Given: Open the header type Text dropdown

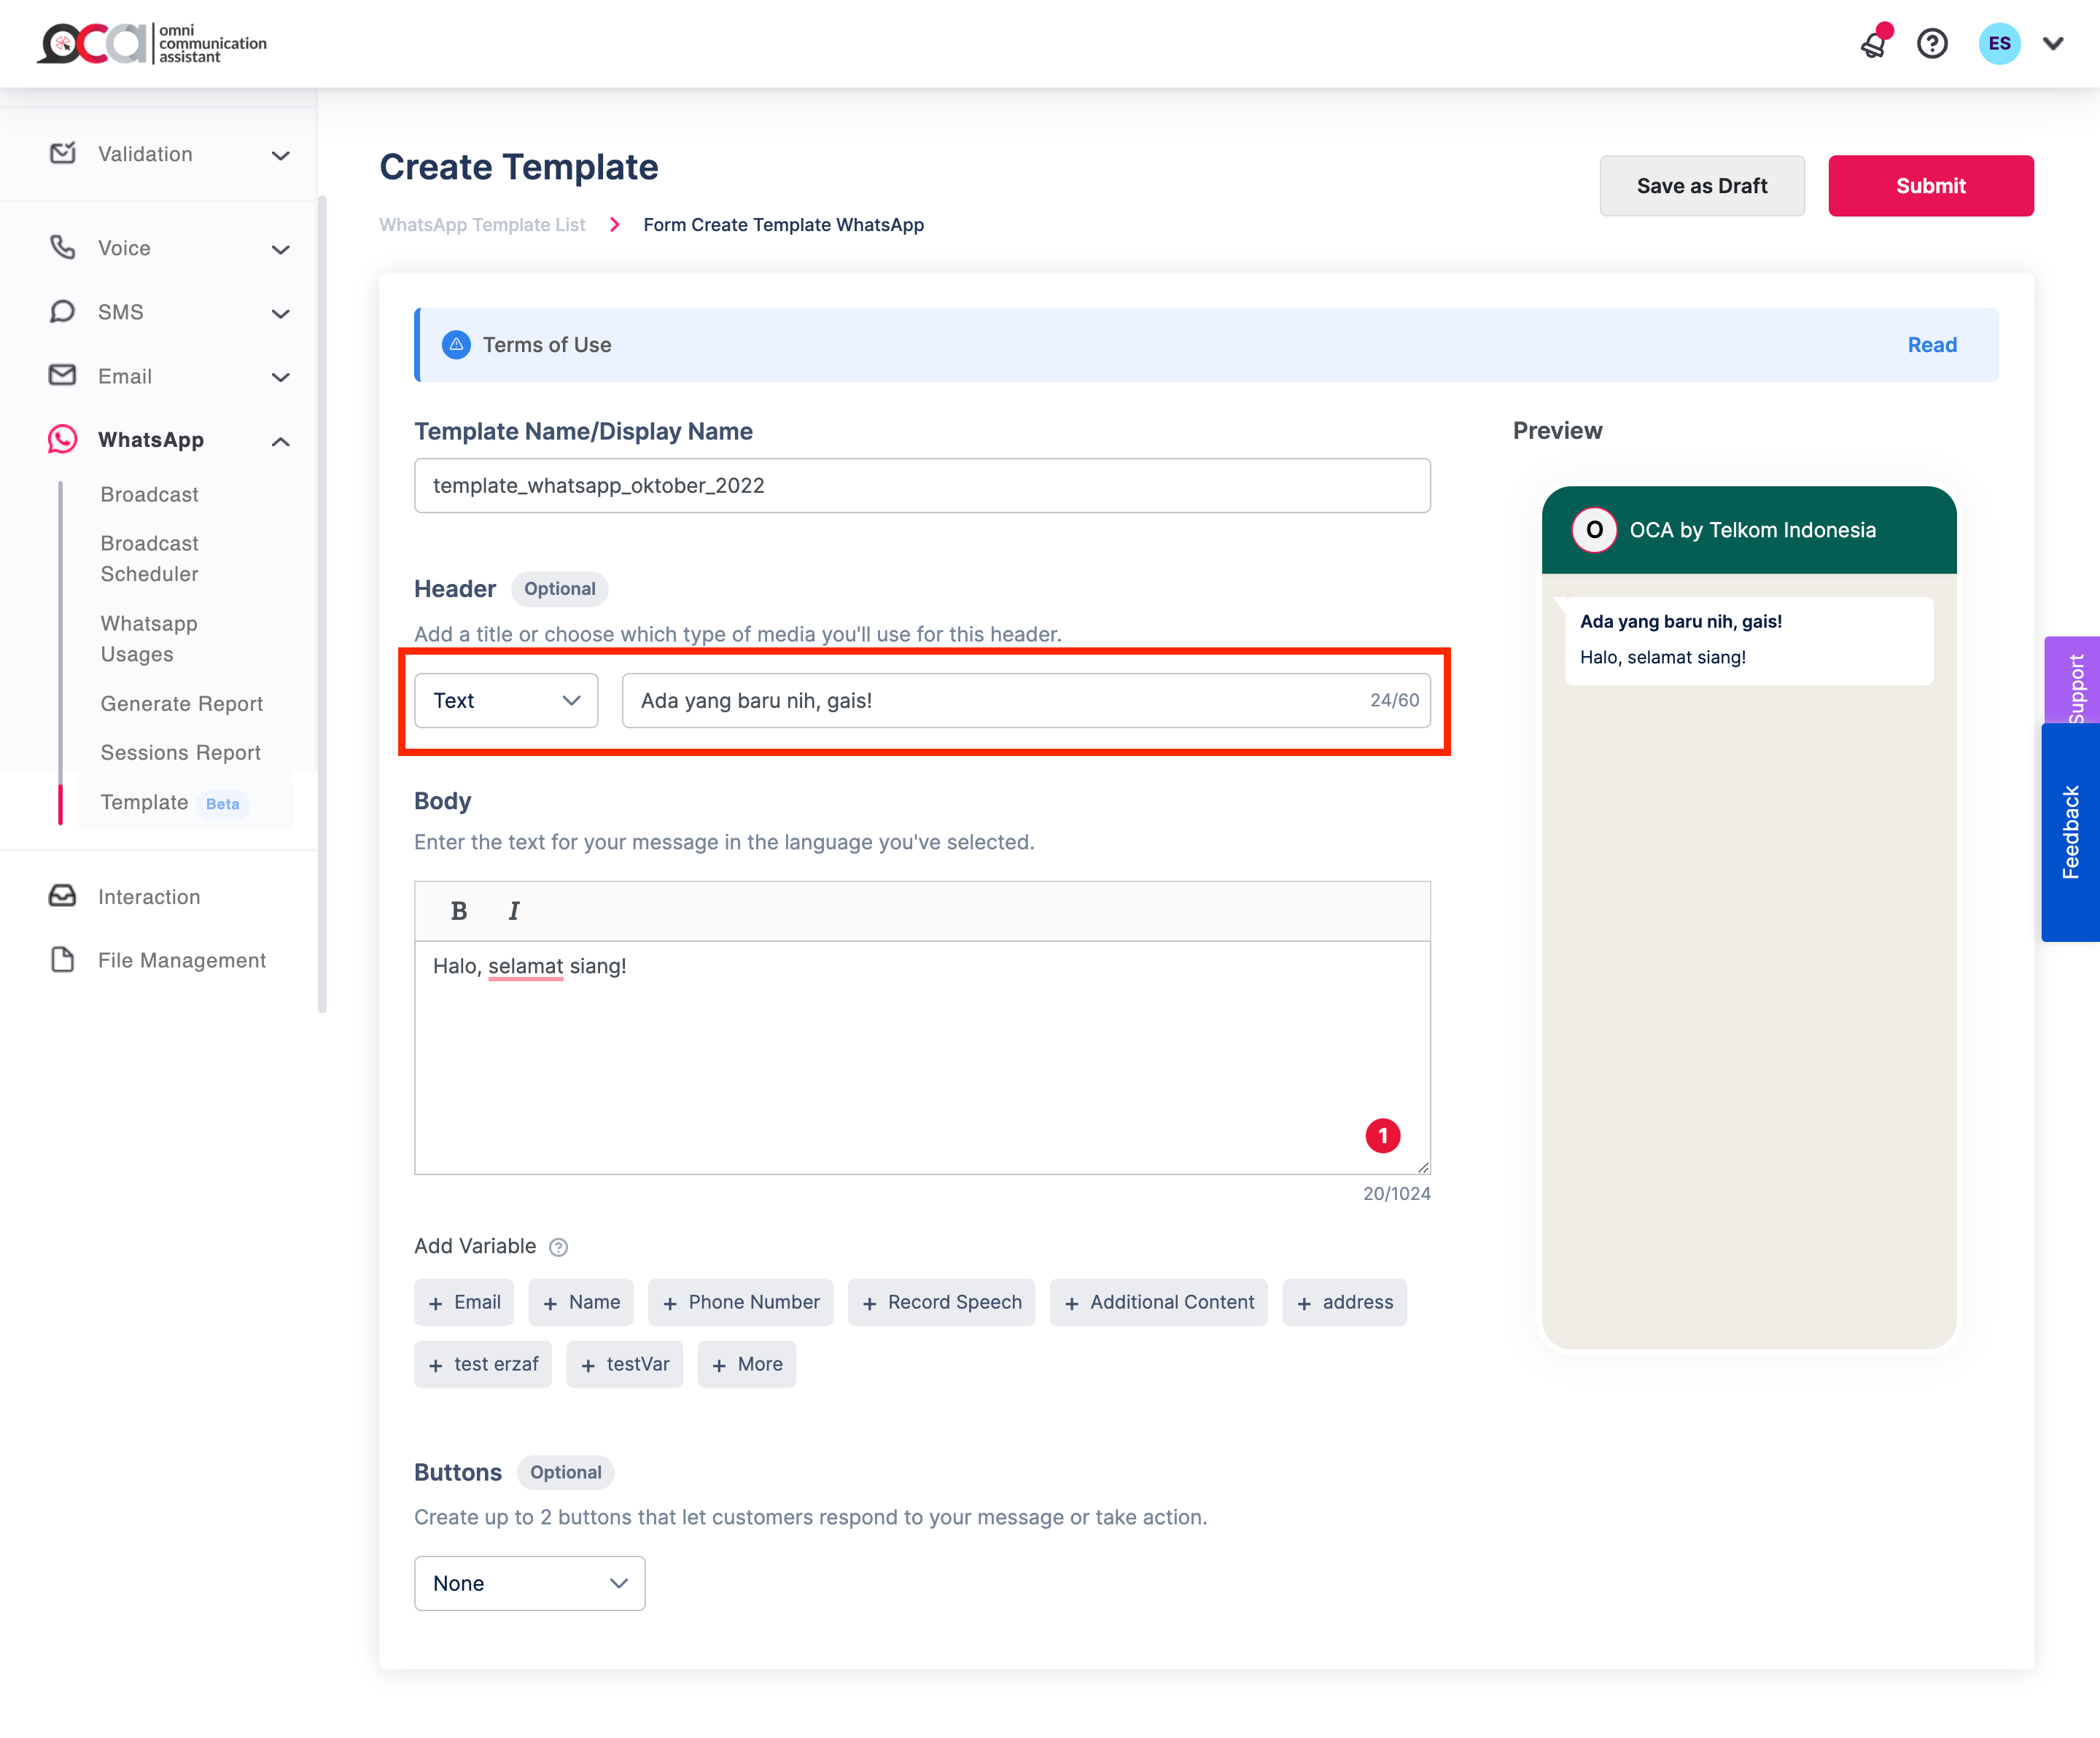Looking at the screenshot, I should 506,701.
